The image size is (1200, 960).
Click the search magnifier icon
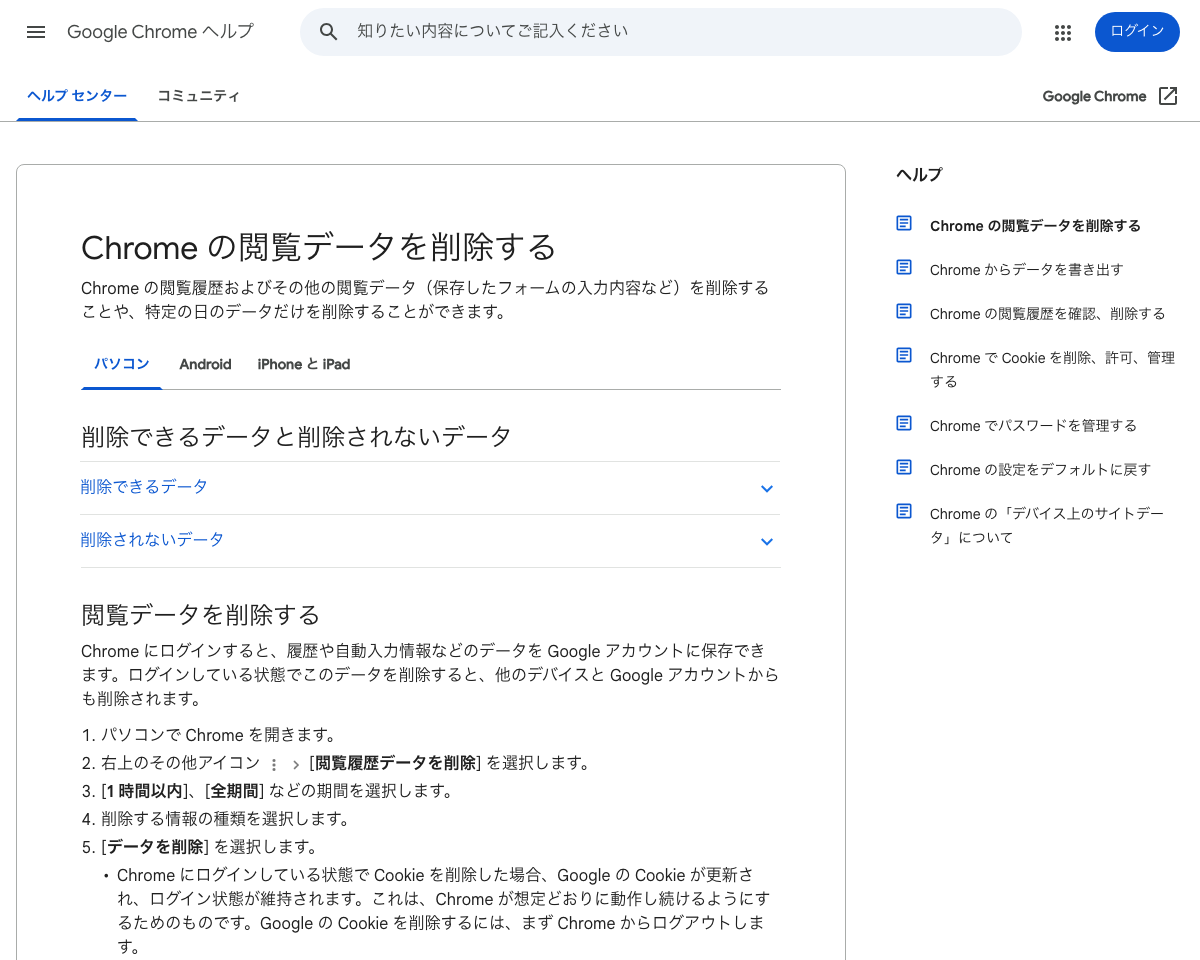click(329, 32)
